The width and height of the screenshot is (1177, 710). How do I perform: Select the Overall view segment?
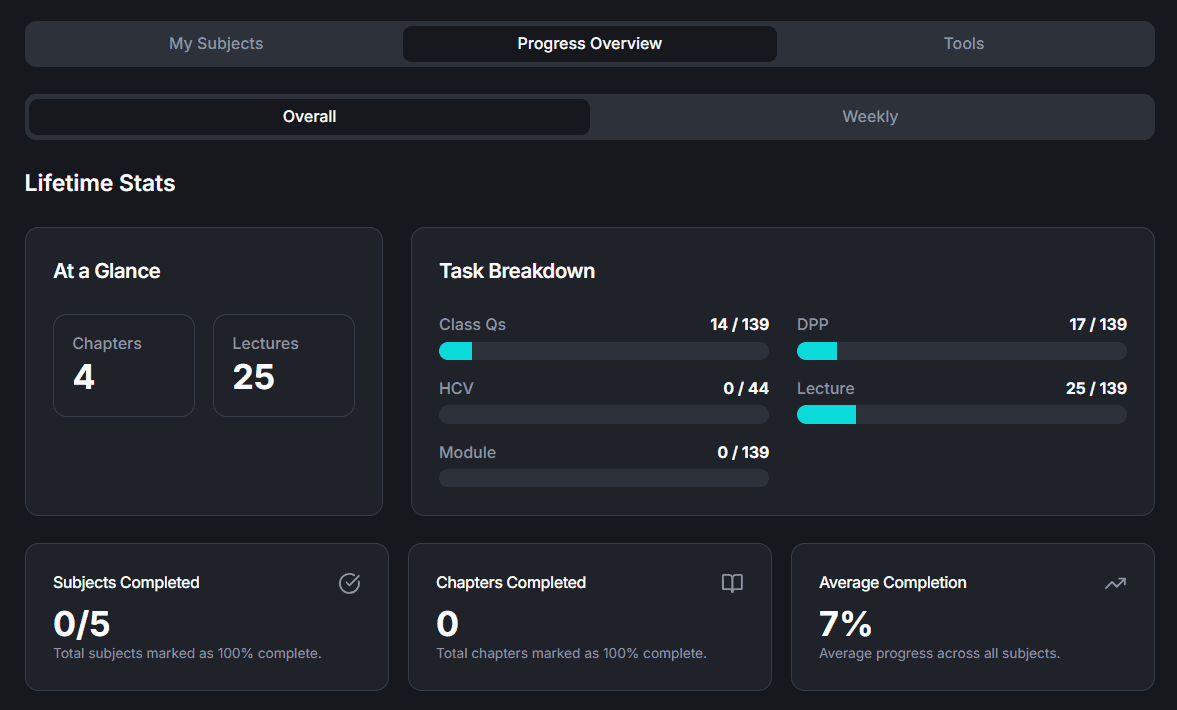[308, 117]
